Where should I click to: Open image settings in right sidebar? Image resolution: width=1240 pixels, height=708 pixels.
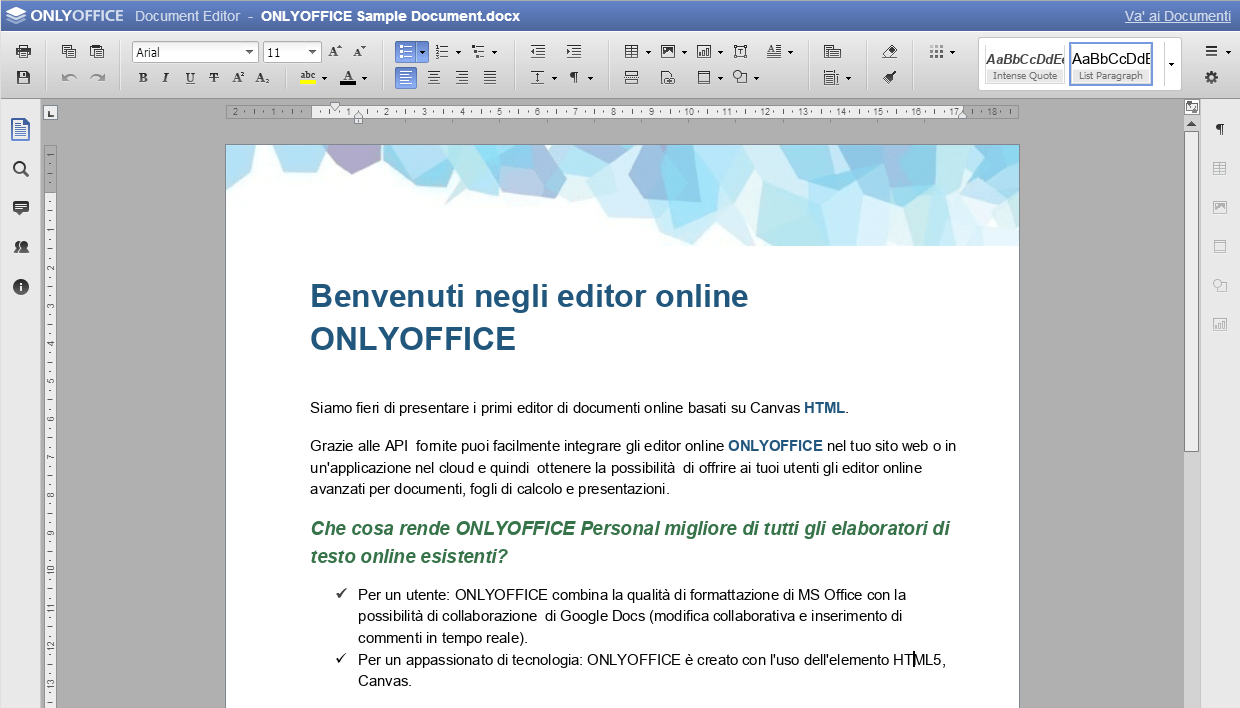coord(1220,207)
